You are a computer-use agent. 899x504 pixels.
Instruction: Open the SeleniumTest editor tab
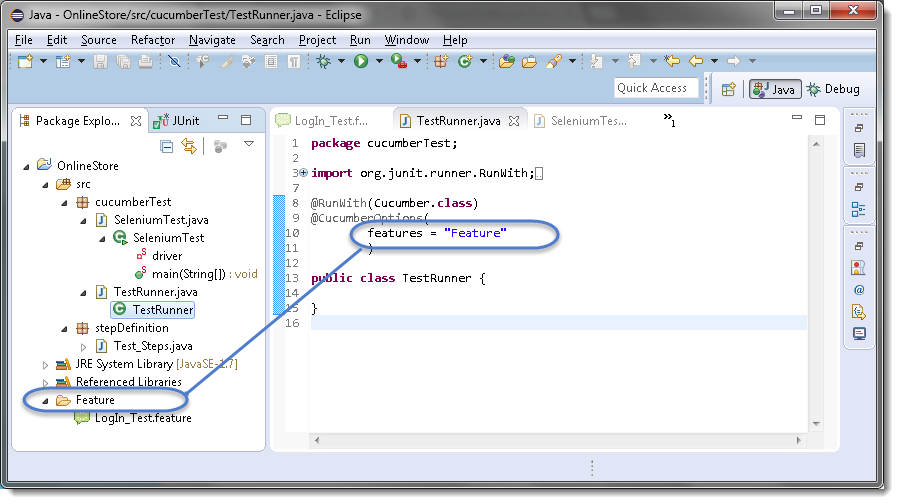click(x=581, y=121)
